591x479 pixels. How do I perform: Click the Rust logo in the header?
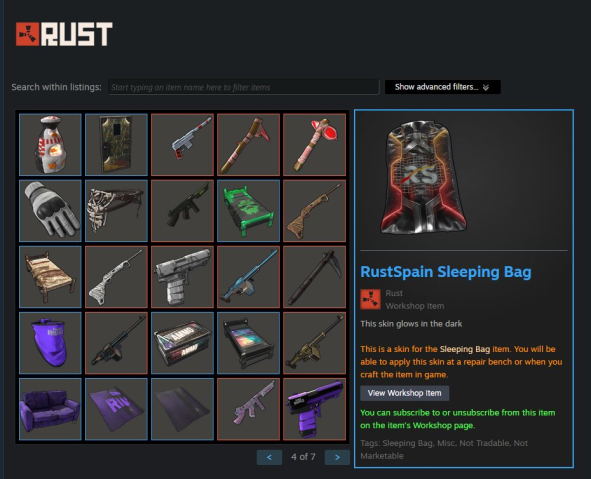coord(64,34)
